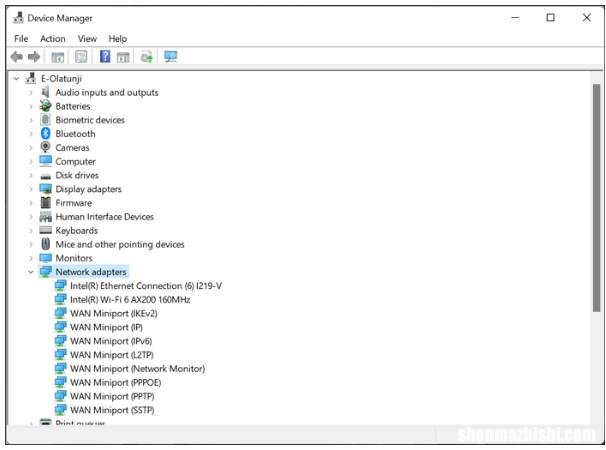Click the Cameras webcam icon
Image resolution: width=606 pixels, height=450 pixels.
point(46,147)
